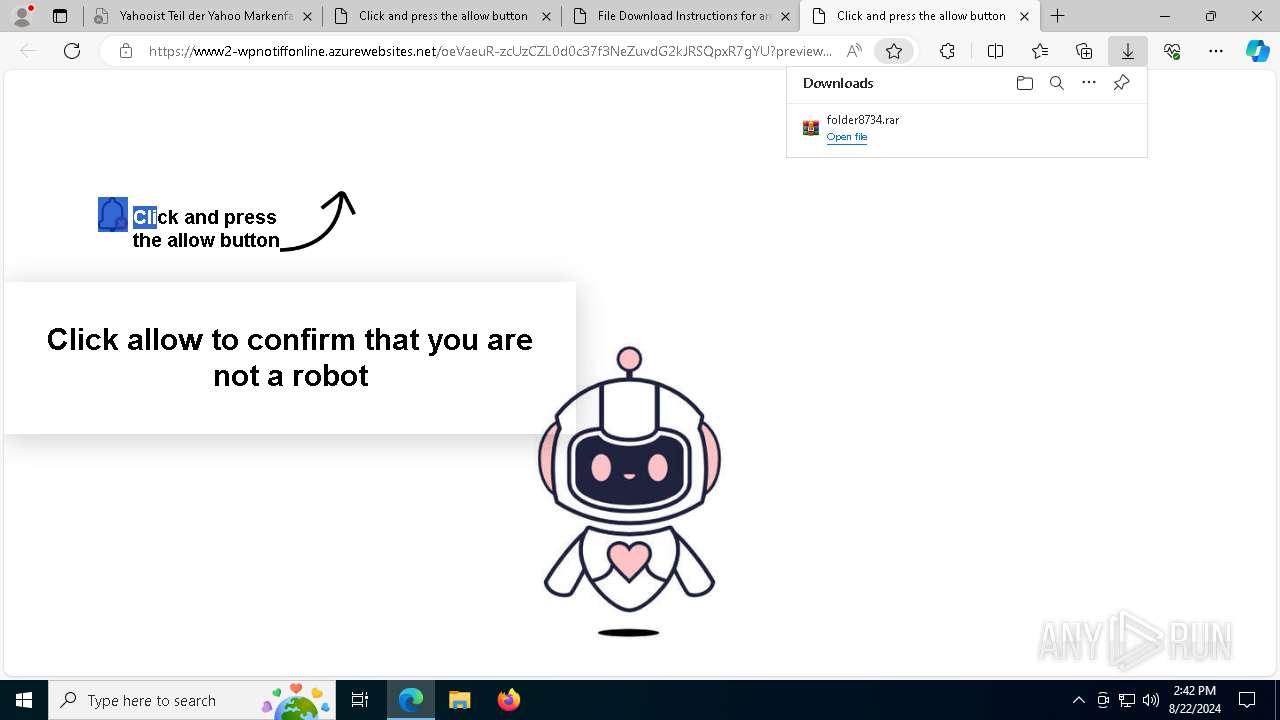The image size is (1280, 720).
Task: Activate Read aloud icon in address bar
Action: pyautogui.click(x=854, y=51)
